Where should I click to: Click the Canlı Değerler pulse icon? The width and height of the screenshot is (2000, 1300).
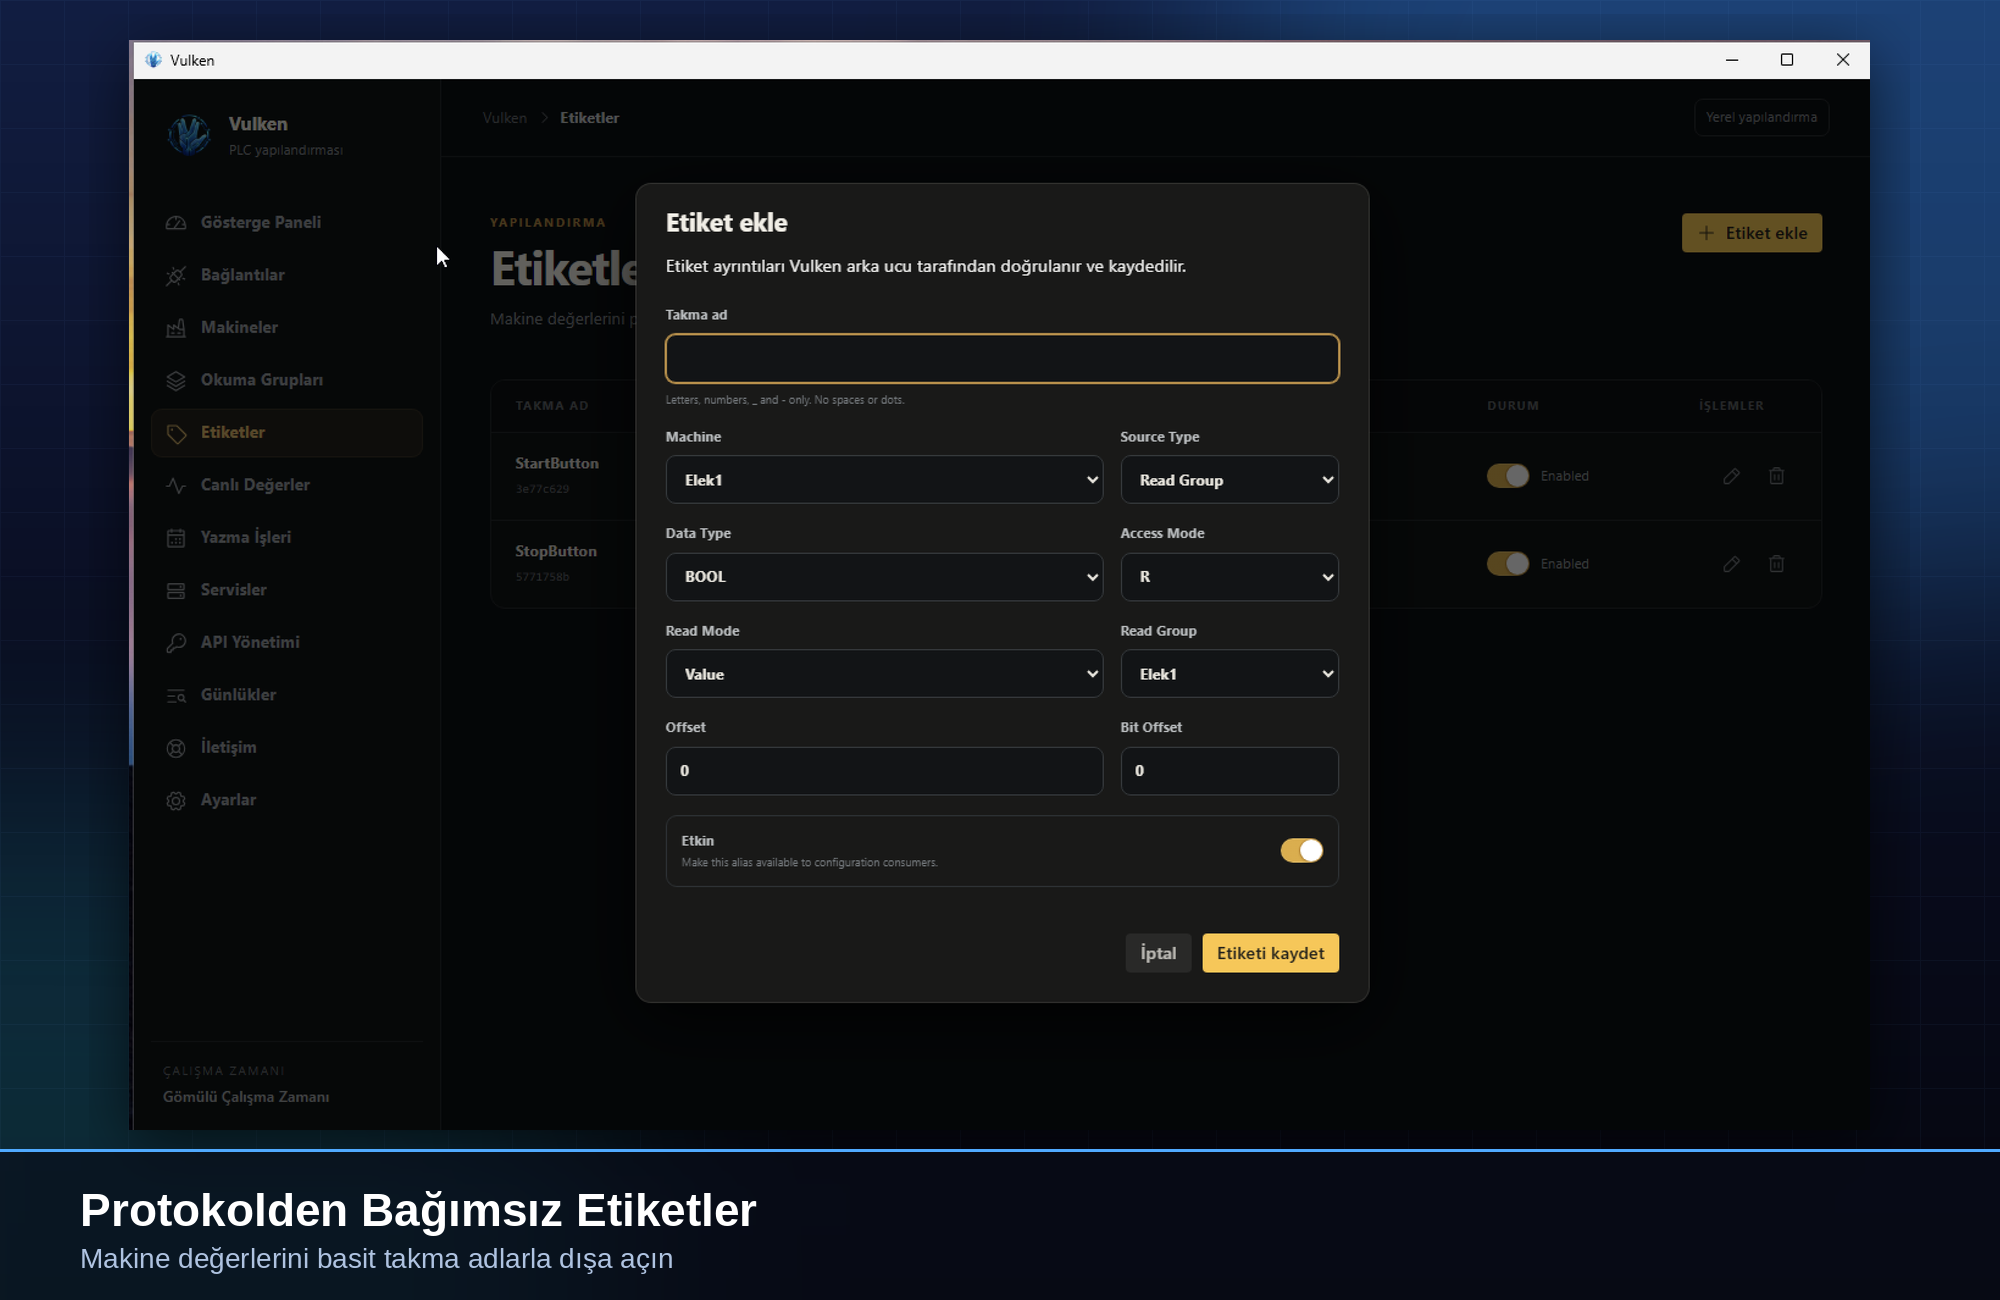[176, 485]
